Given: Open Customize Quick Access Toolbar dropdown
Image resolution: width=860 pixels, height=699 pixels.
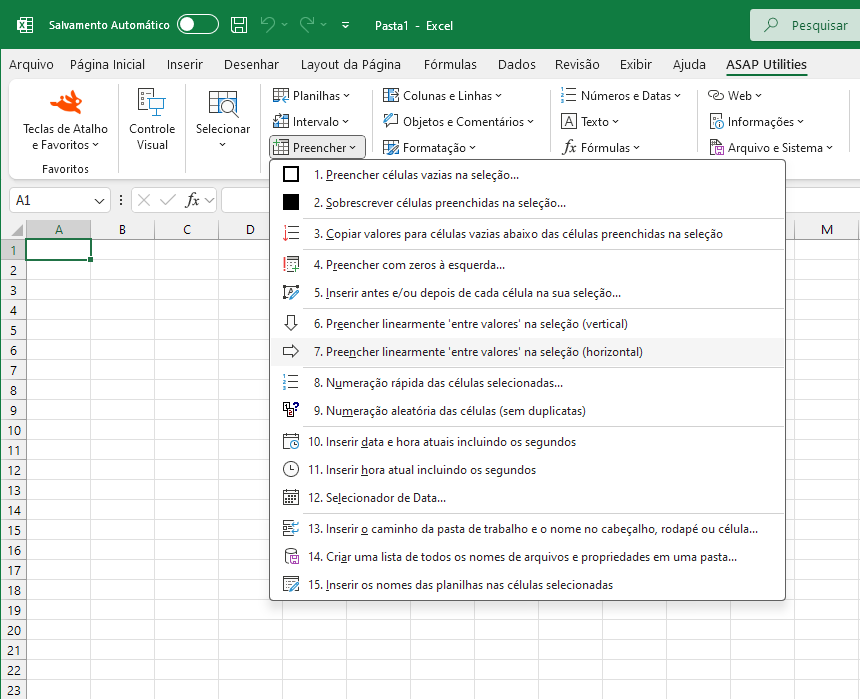Looking at the screenshot, I should (x=346, y=25).
